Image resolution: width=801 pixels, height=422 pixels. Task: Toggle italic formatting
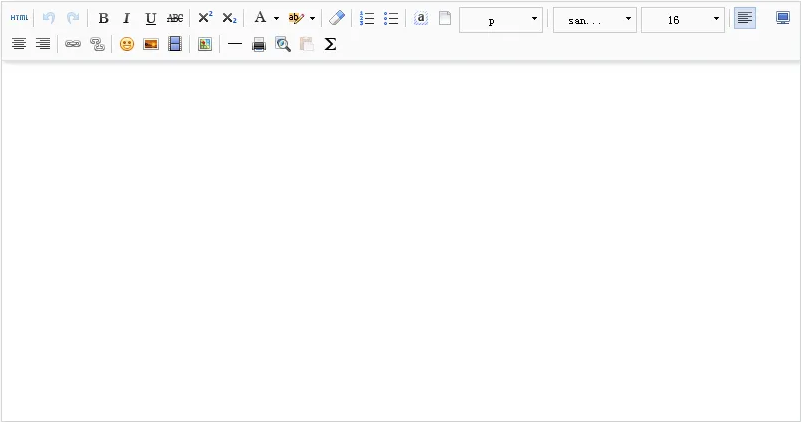126,18
